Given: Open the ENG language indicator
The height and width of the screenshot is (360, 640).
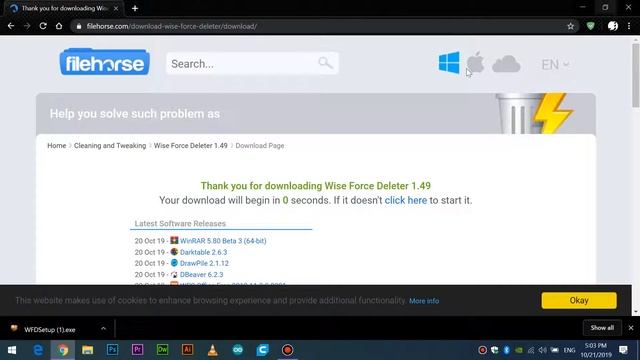Looking at the screenshot, I should (x=569, y=350).
